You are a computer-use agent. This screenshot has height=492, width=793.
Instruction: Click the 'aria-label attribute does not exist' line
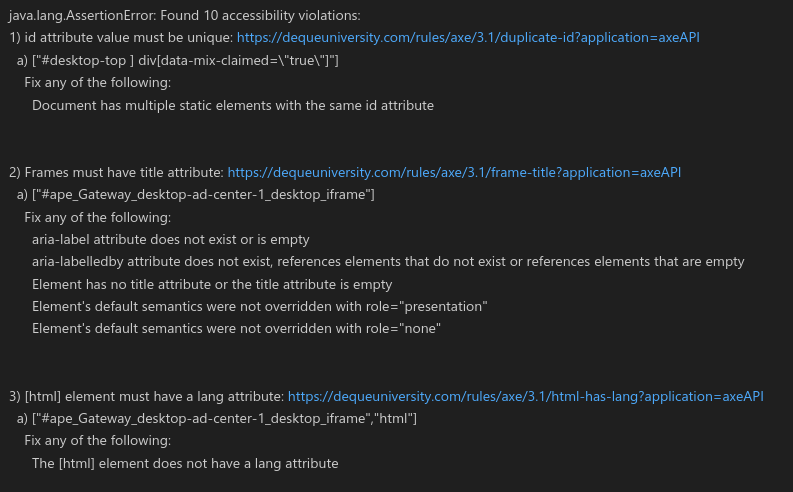(x=171, y=239)
